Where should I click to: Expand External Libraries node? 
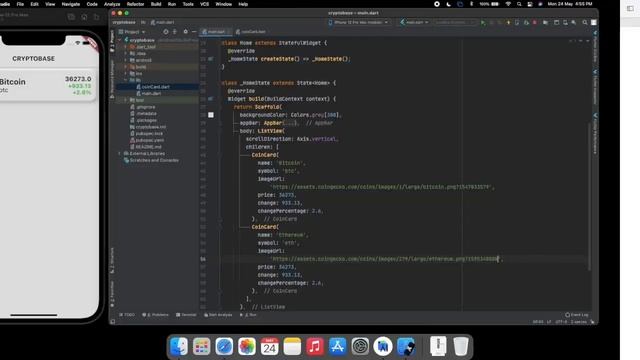click(120, 153)
